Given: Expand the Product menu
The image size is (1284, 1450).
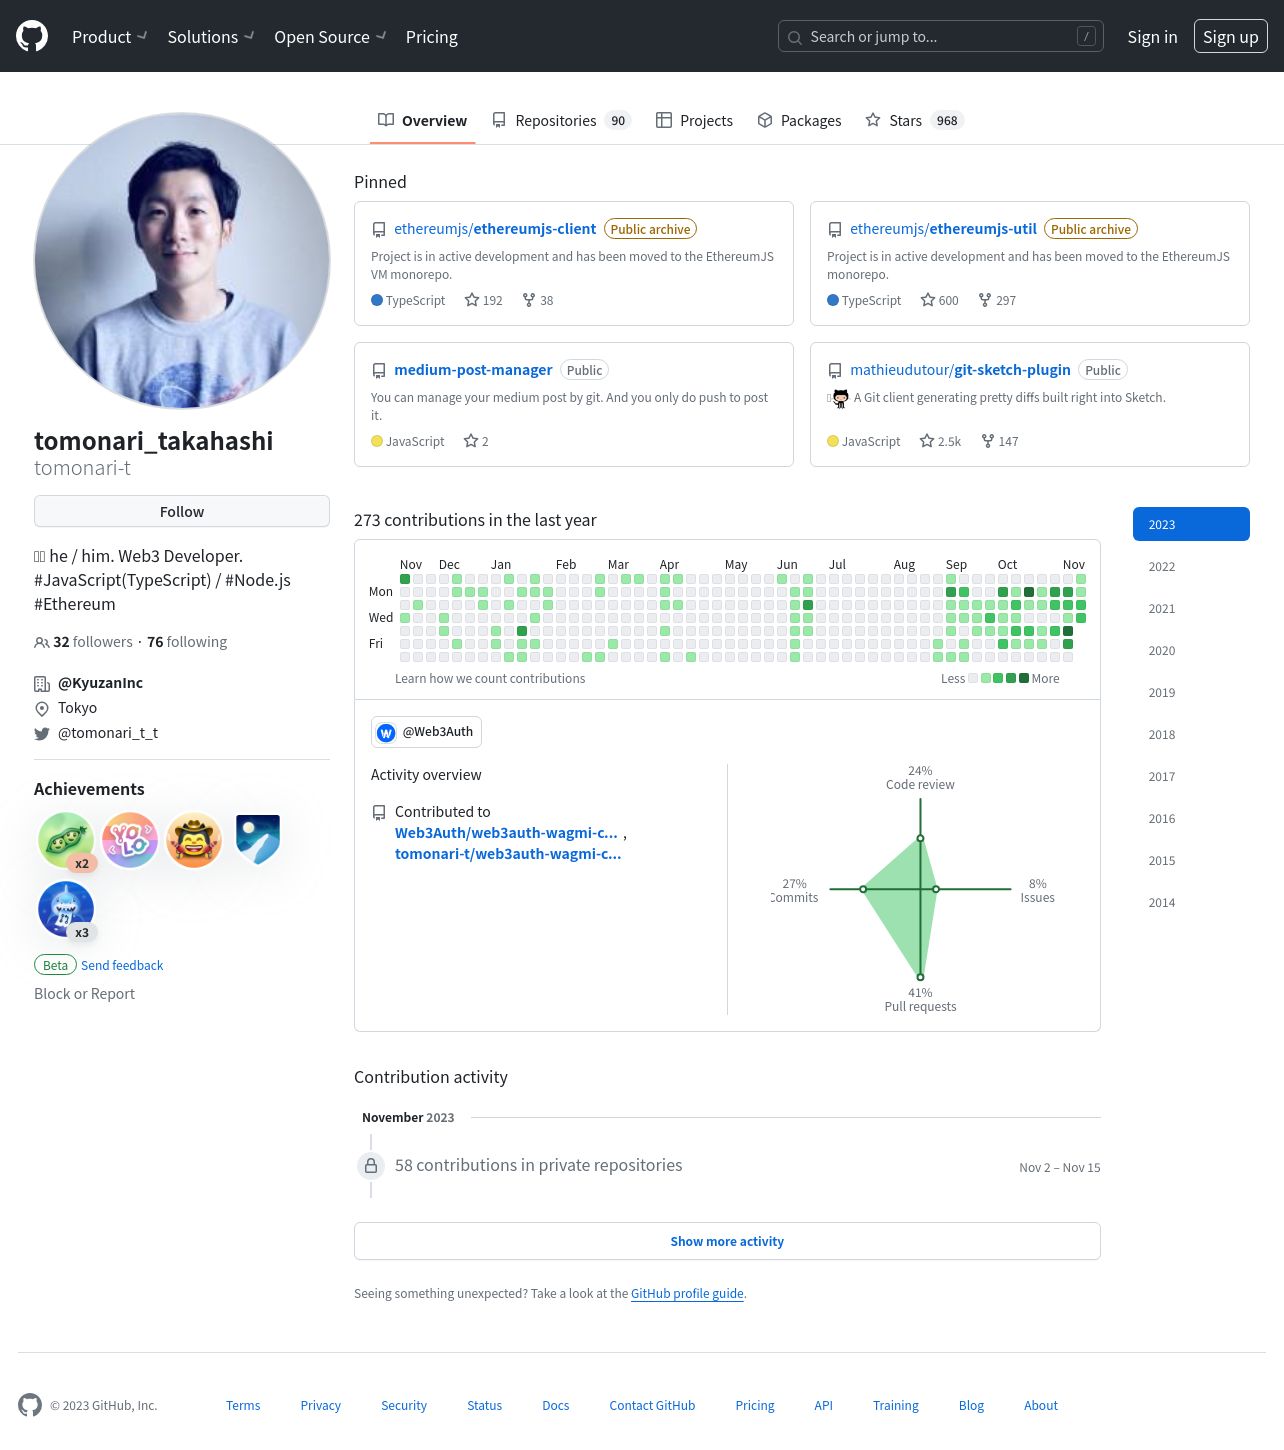Looking at the screenshot, I should pyautogui.click(x=109, y=37).
